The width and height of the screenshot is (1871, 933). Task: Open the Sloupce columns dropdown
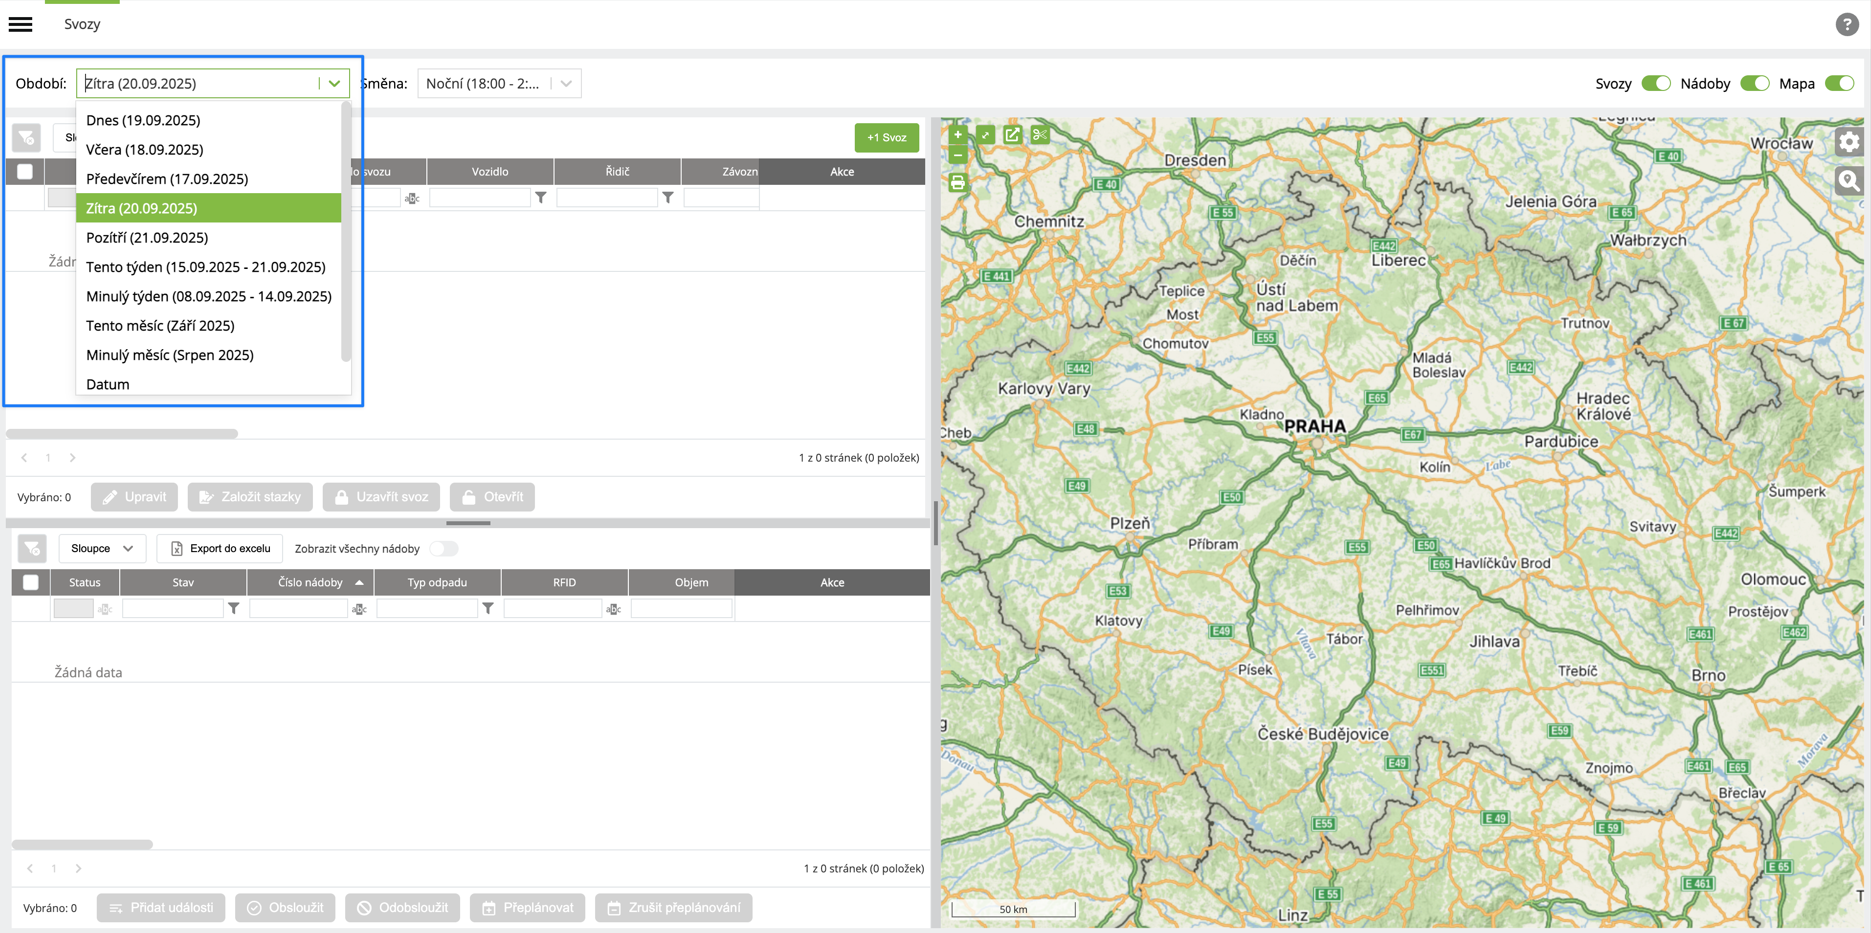[102, 548]
